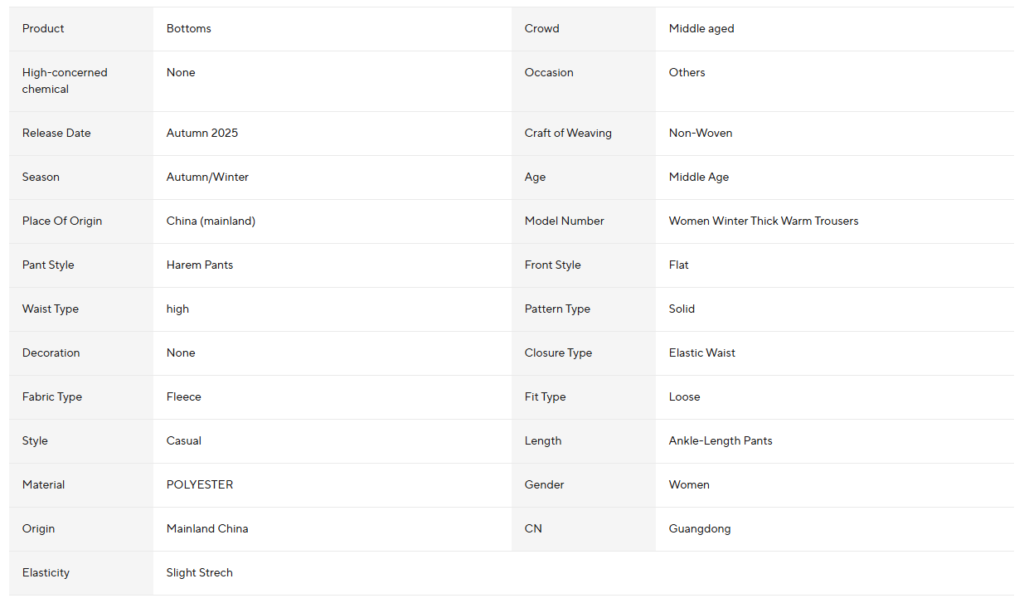Click the "Place Of Origin" label
This screenshot has height=603, width=1024.
pyautogui.click(x=62, y=221)
